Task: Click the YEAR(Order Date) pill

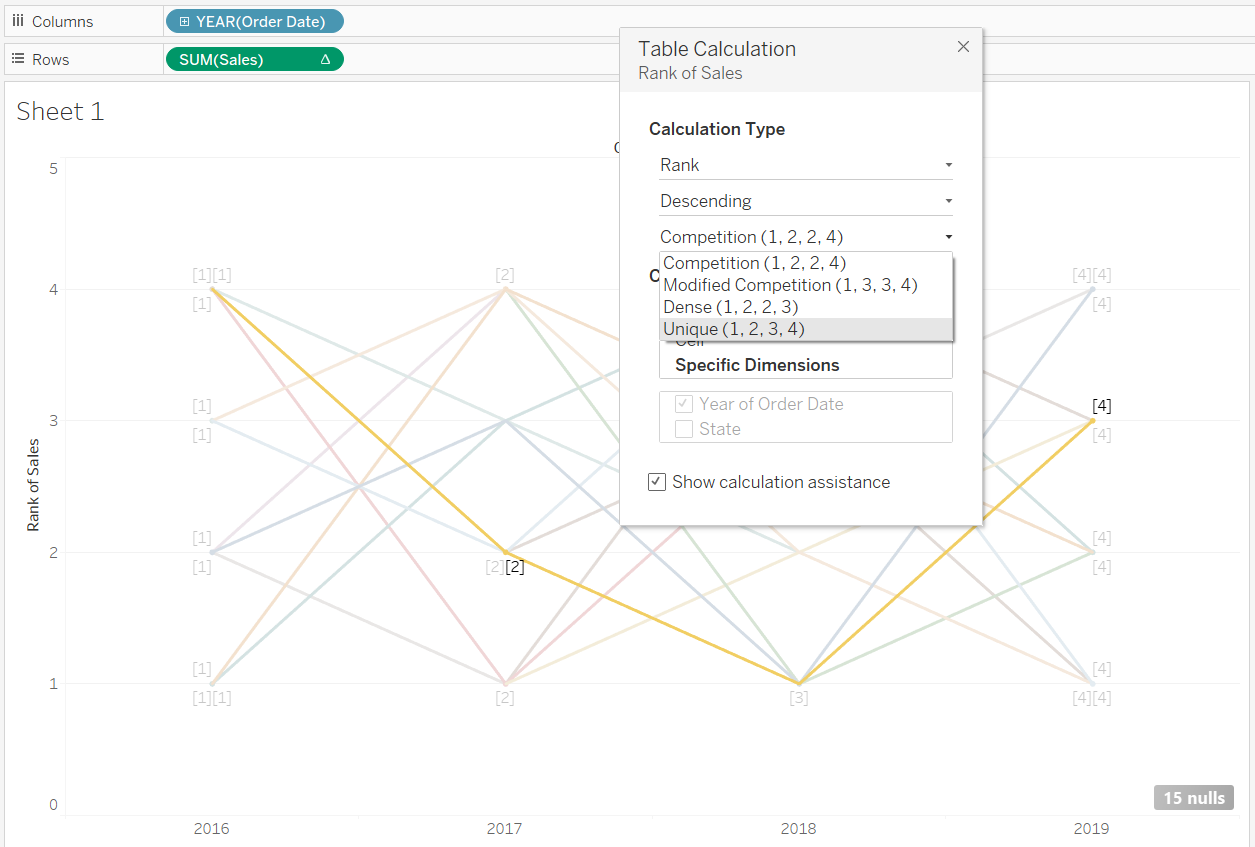Action: (x=254, y=21)
